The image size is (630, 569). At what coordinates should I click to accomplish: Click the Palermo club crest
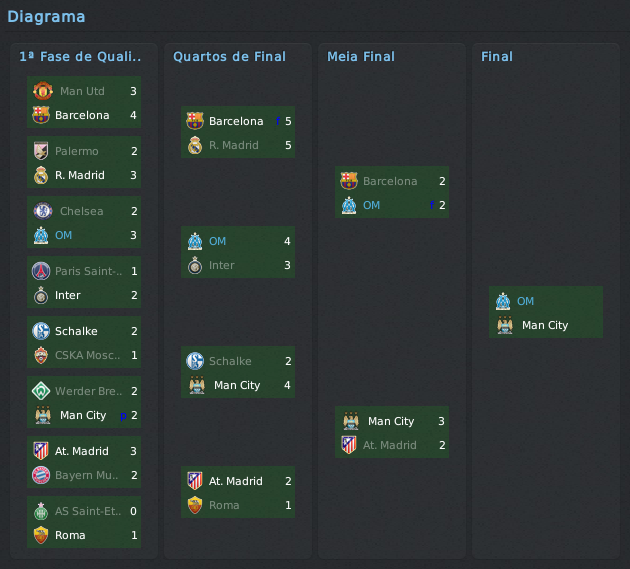[41, 151]
